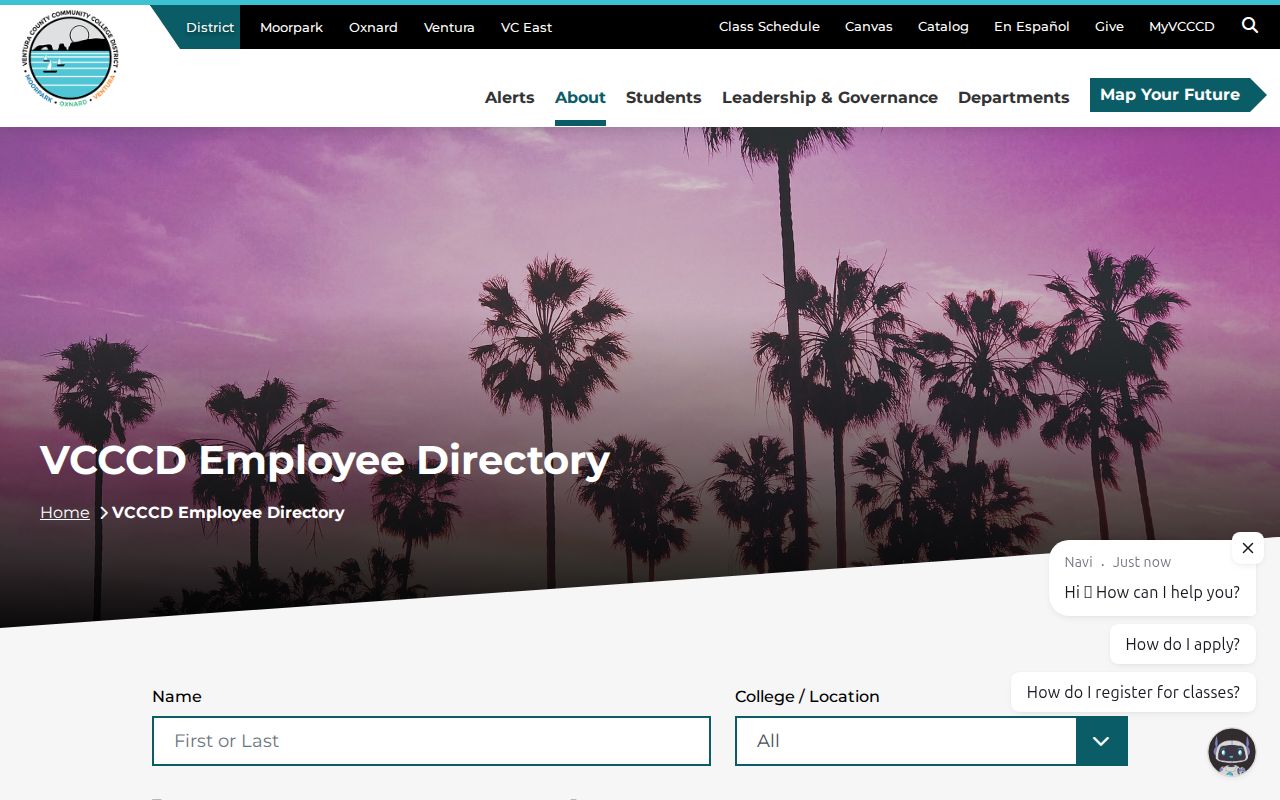Open the About menu

[x=580, y=97]
